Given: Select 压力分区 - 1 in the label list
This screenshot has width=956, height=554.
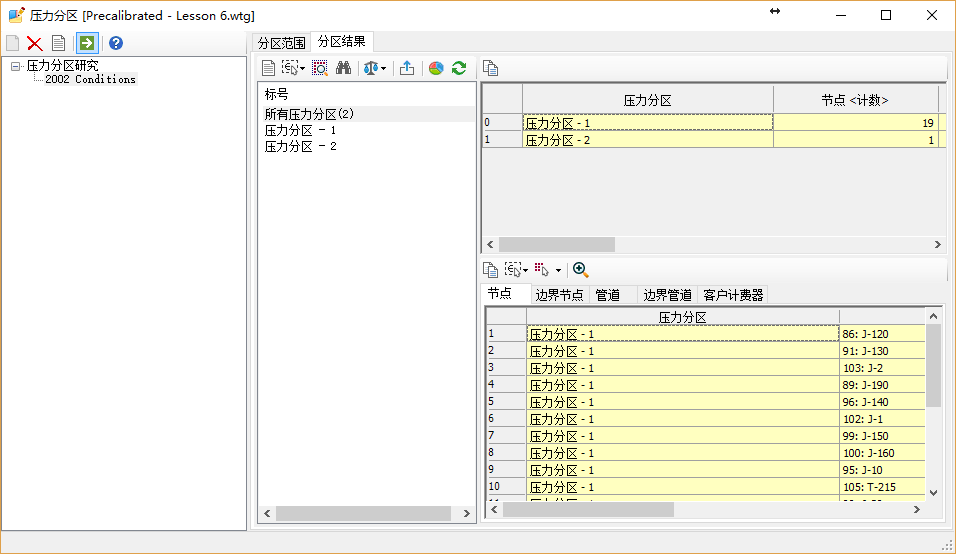Looking at the screenshot, I should 300,130.
